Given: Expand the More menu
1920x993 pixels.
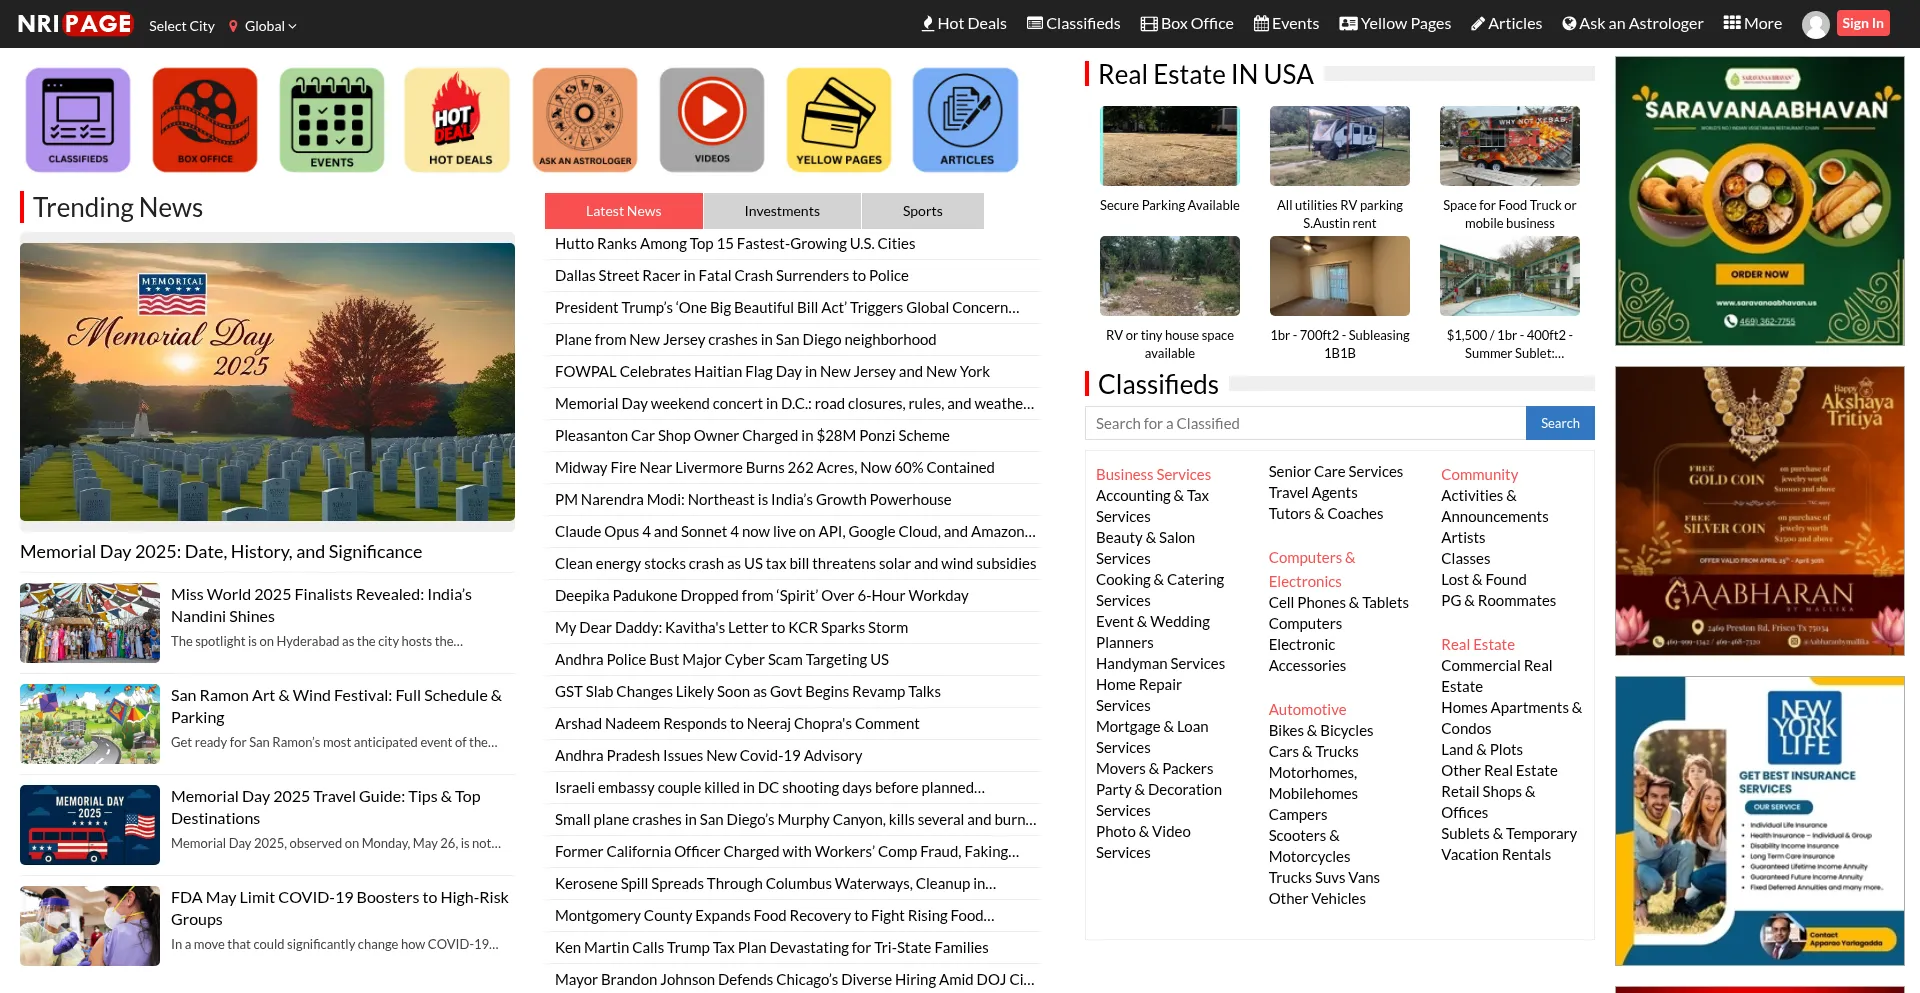Looking at the screenshot, I should point(1753,24).
